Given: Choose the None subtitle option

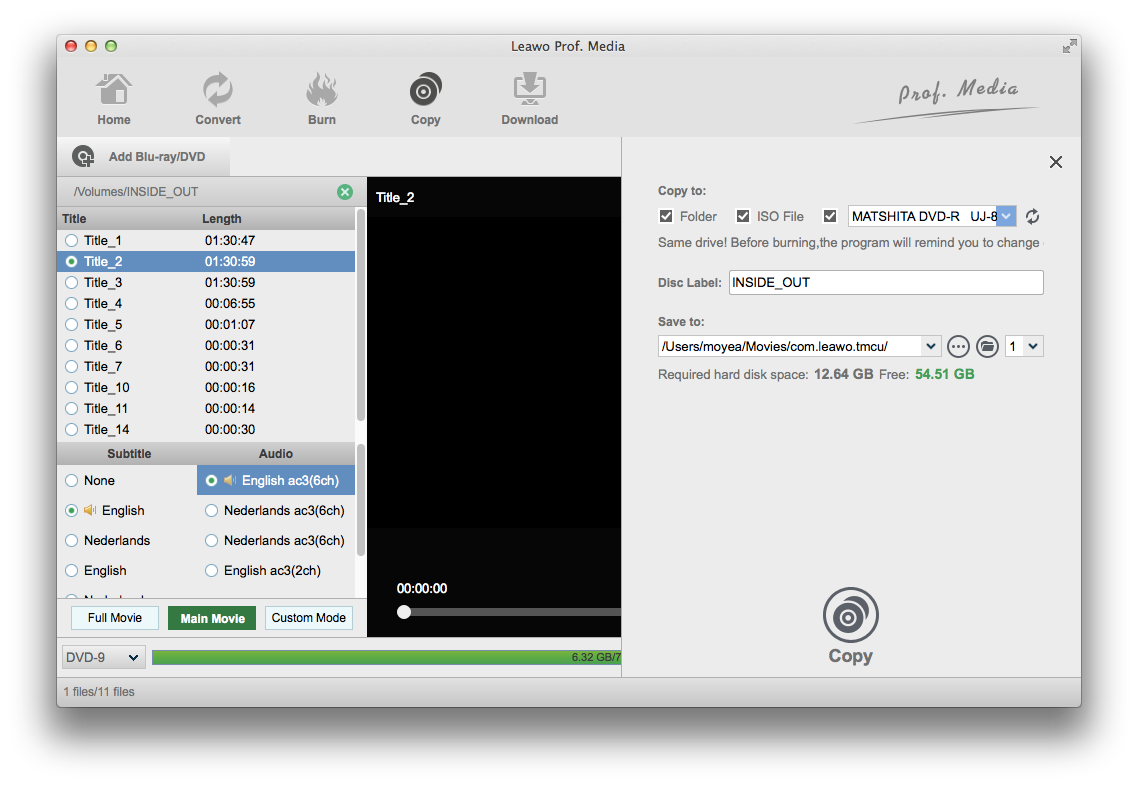Looking at the screenshot, I should coord(71,480).
